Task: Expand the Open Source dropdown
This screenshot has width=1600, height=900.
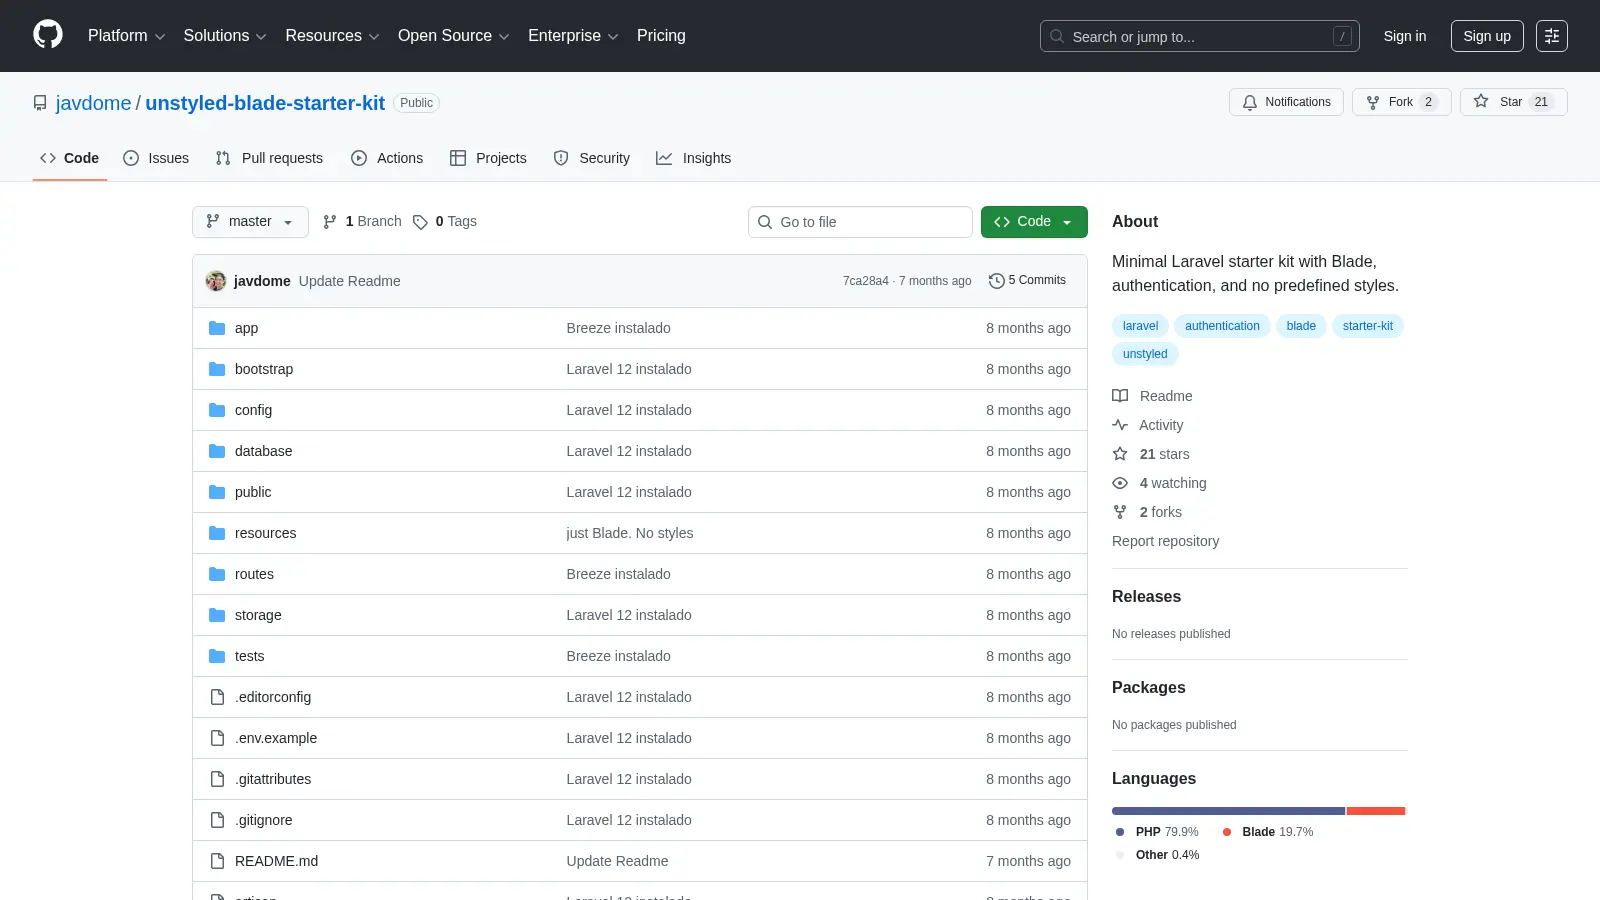Action: (454, 36)
